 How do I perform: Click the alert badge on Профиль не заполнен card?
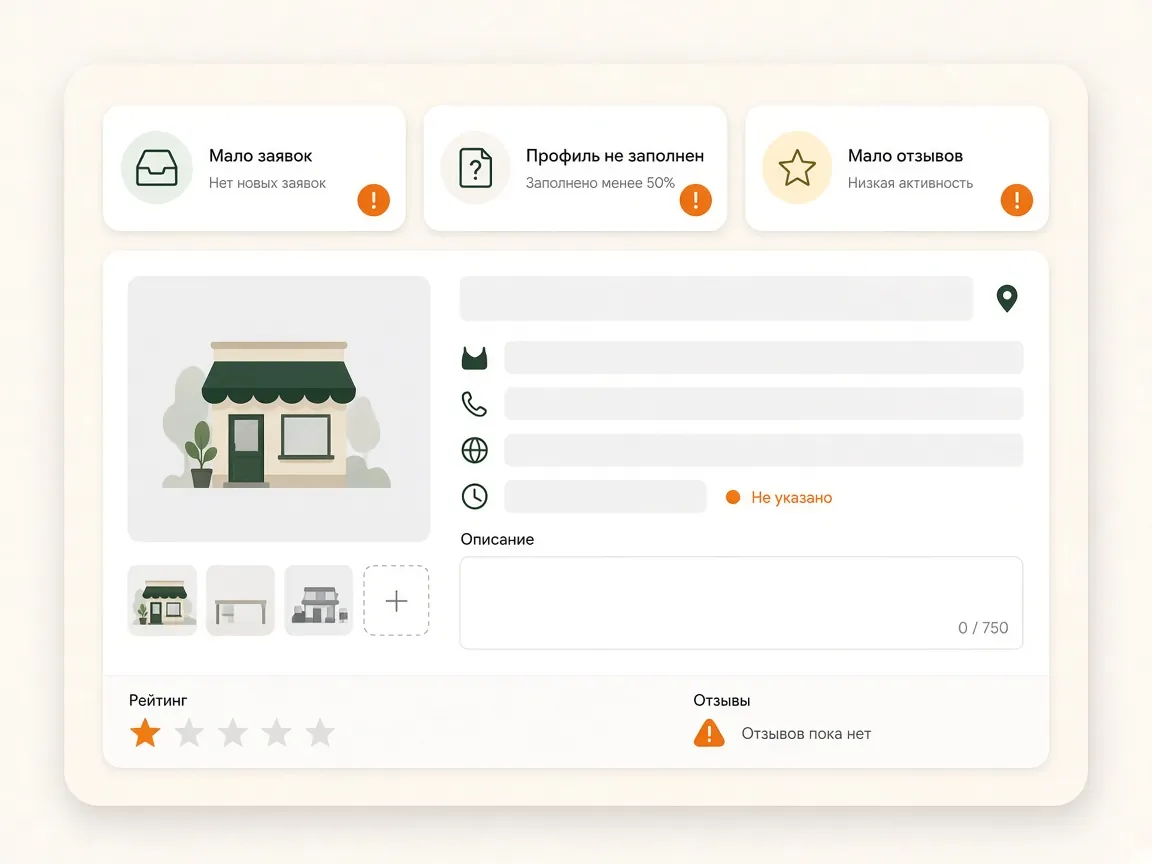point(696,200)
